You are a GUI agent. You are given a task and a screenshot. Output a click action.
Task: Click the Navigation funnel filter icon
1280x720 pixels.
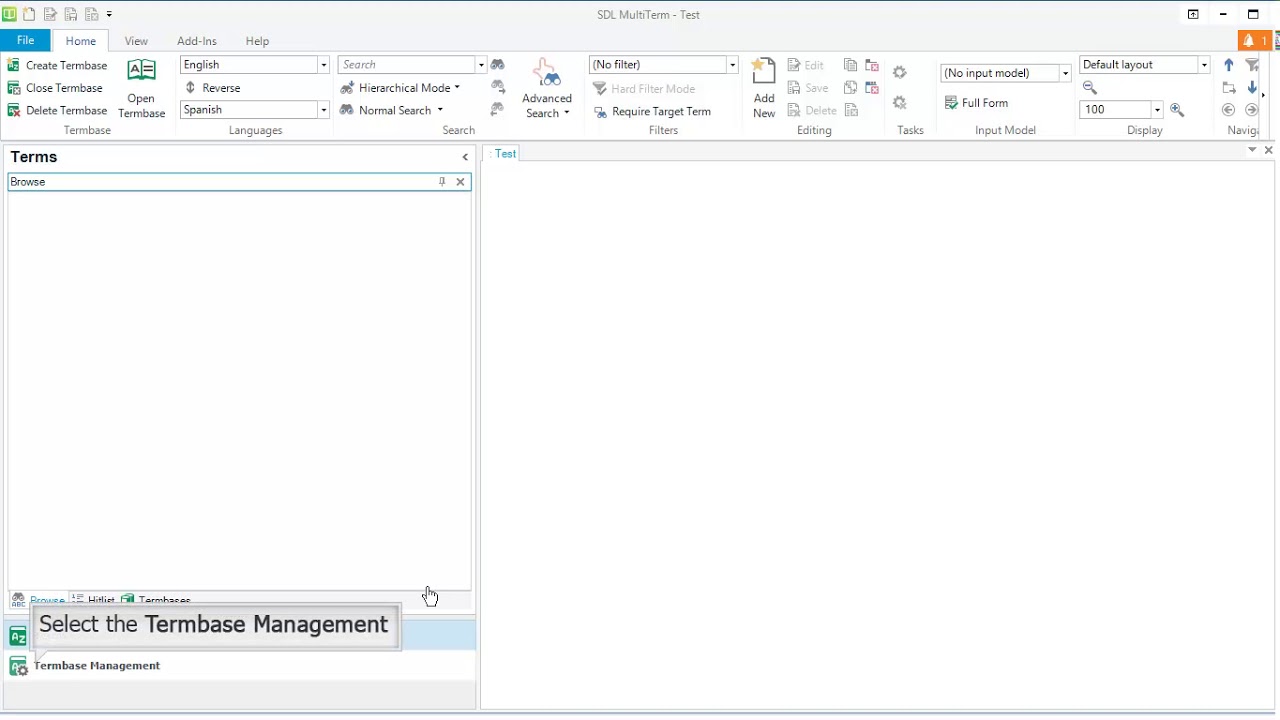[x=1252, y=65]
